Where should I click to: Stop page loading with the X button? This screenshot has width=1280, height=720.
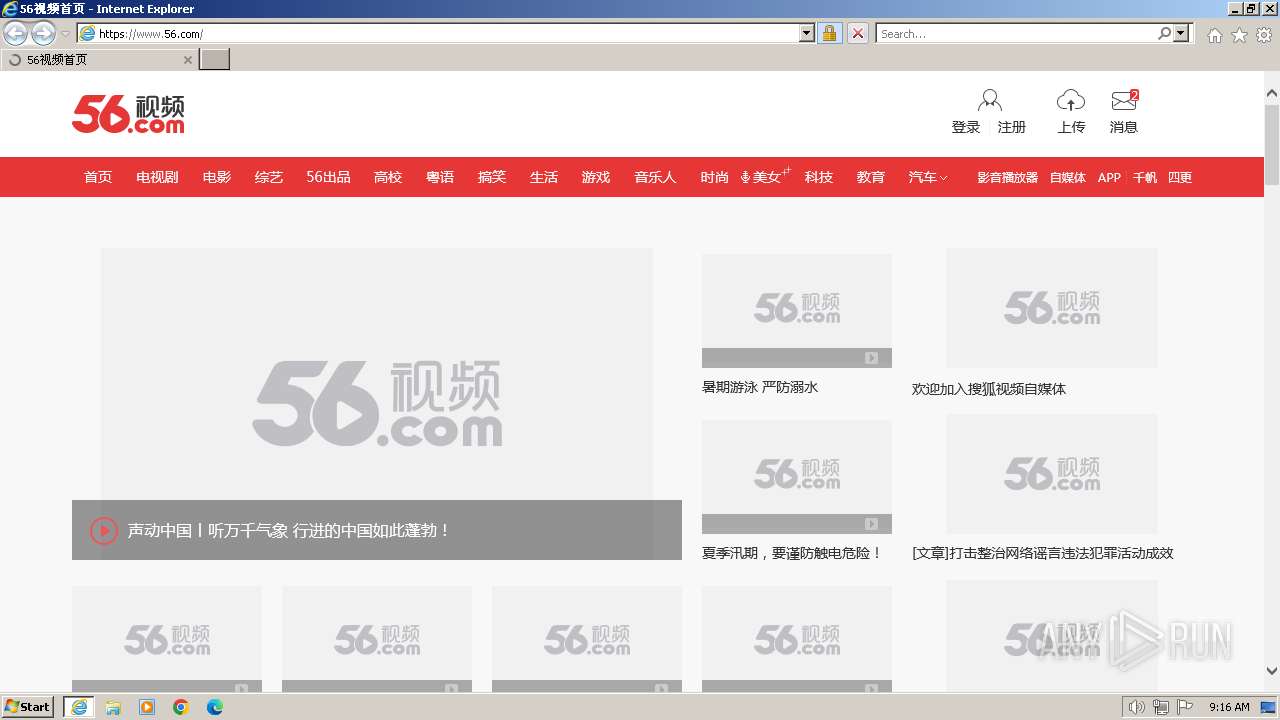(x=858, y=33)
